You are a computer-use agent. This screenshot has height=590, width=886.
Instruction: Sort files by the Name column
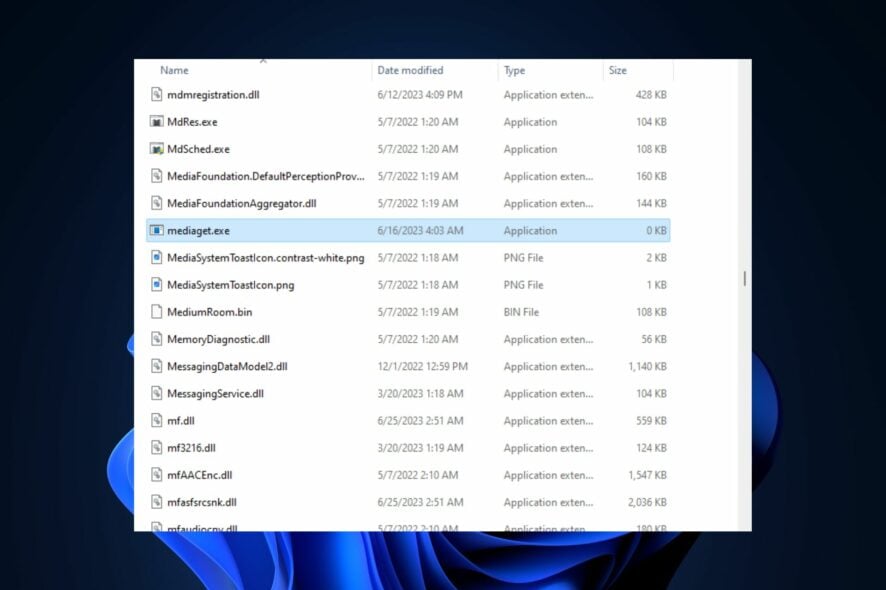pos(173,70)
